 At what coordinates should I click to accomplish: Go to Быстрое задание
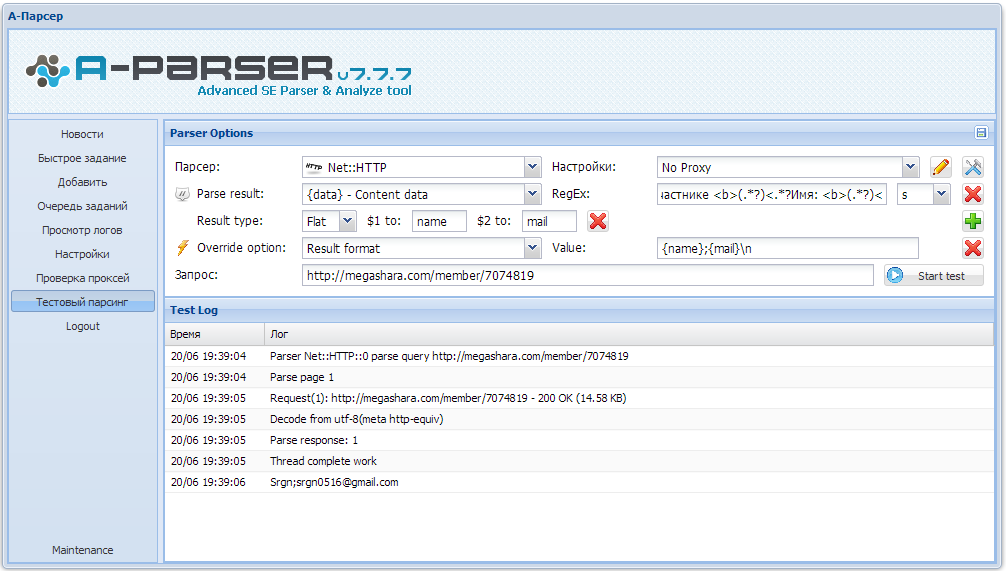coord(82,158)
